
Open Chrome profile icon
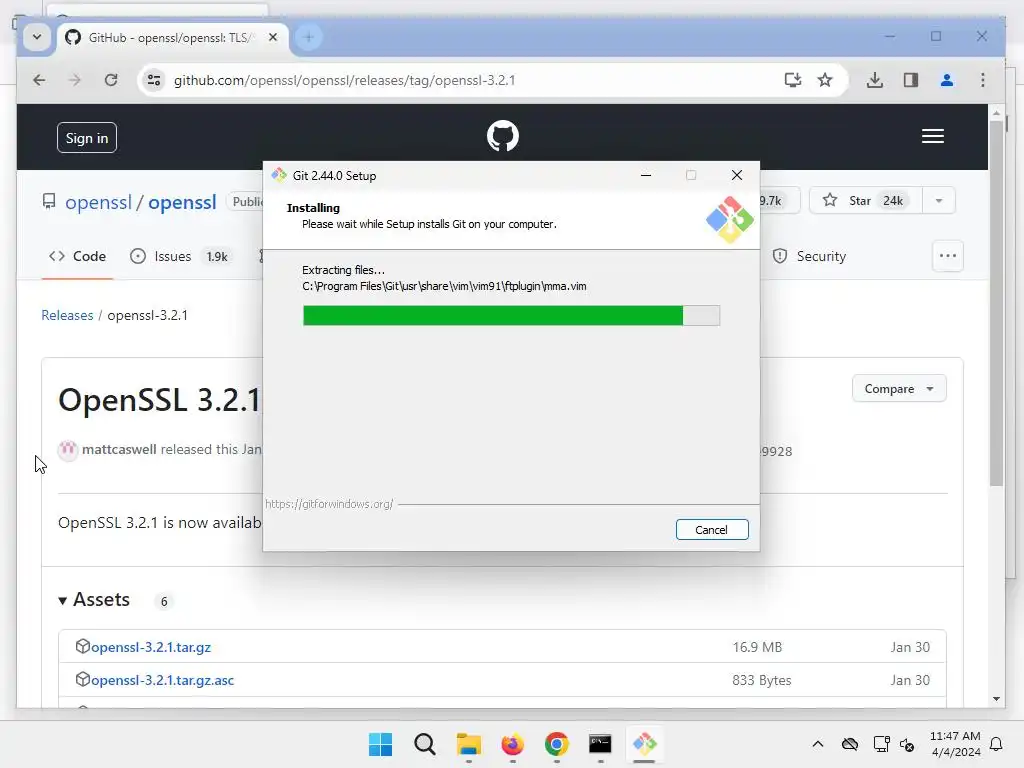947,80
